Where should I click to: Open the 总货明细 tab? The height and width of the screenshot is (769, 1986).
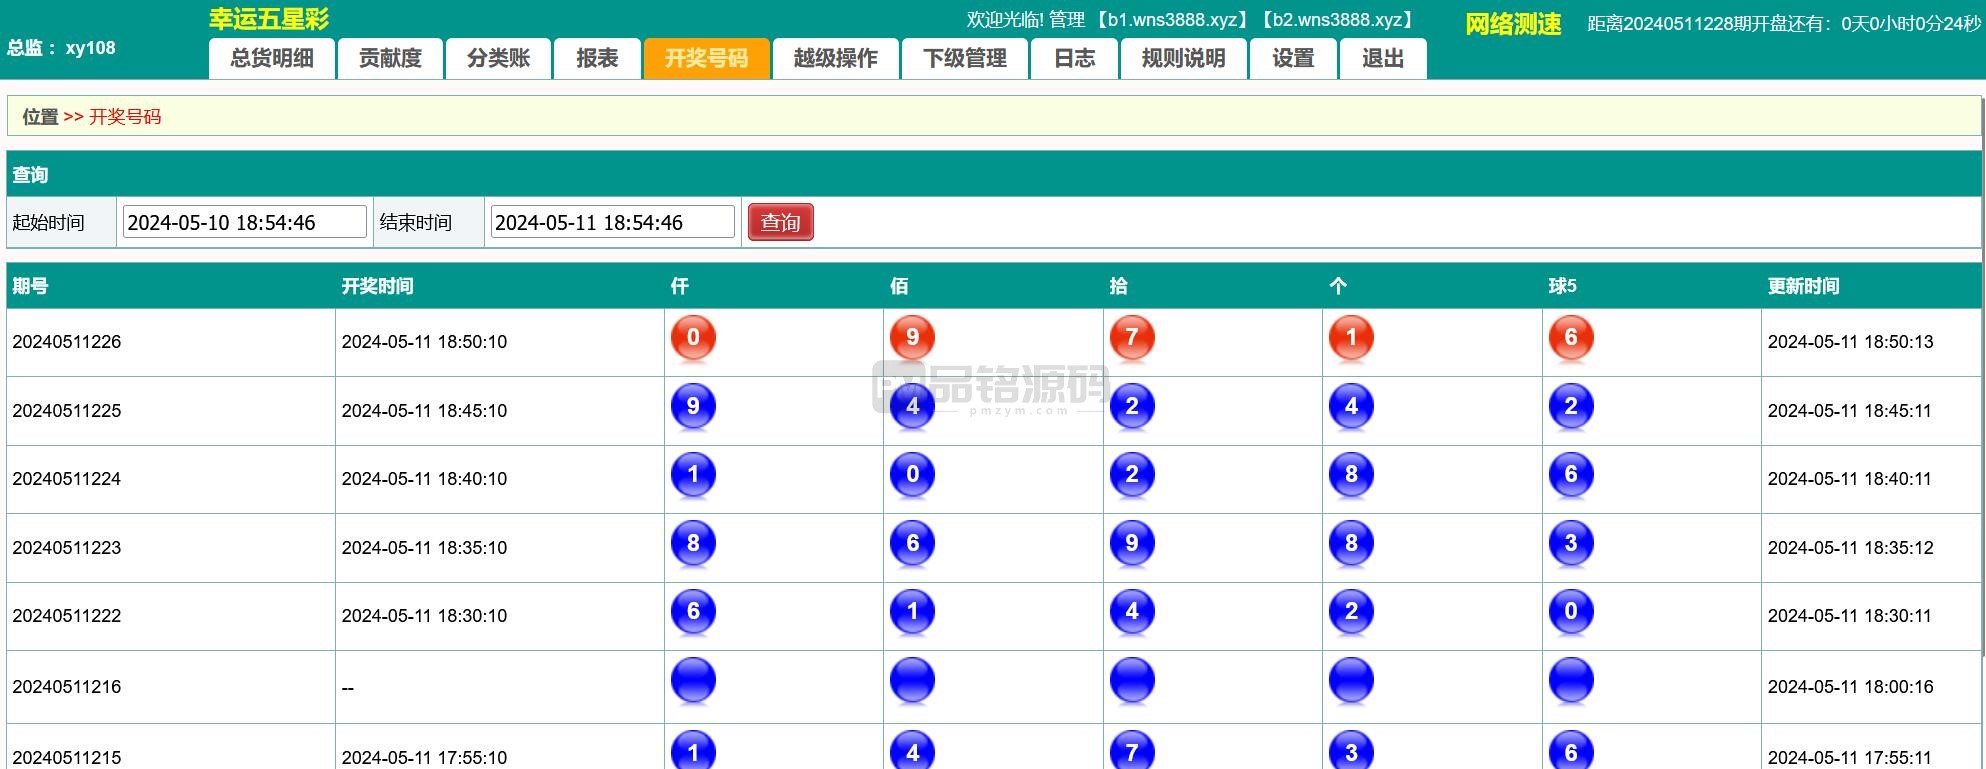(272, 59)
